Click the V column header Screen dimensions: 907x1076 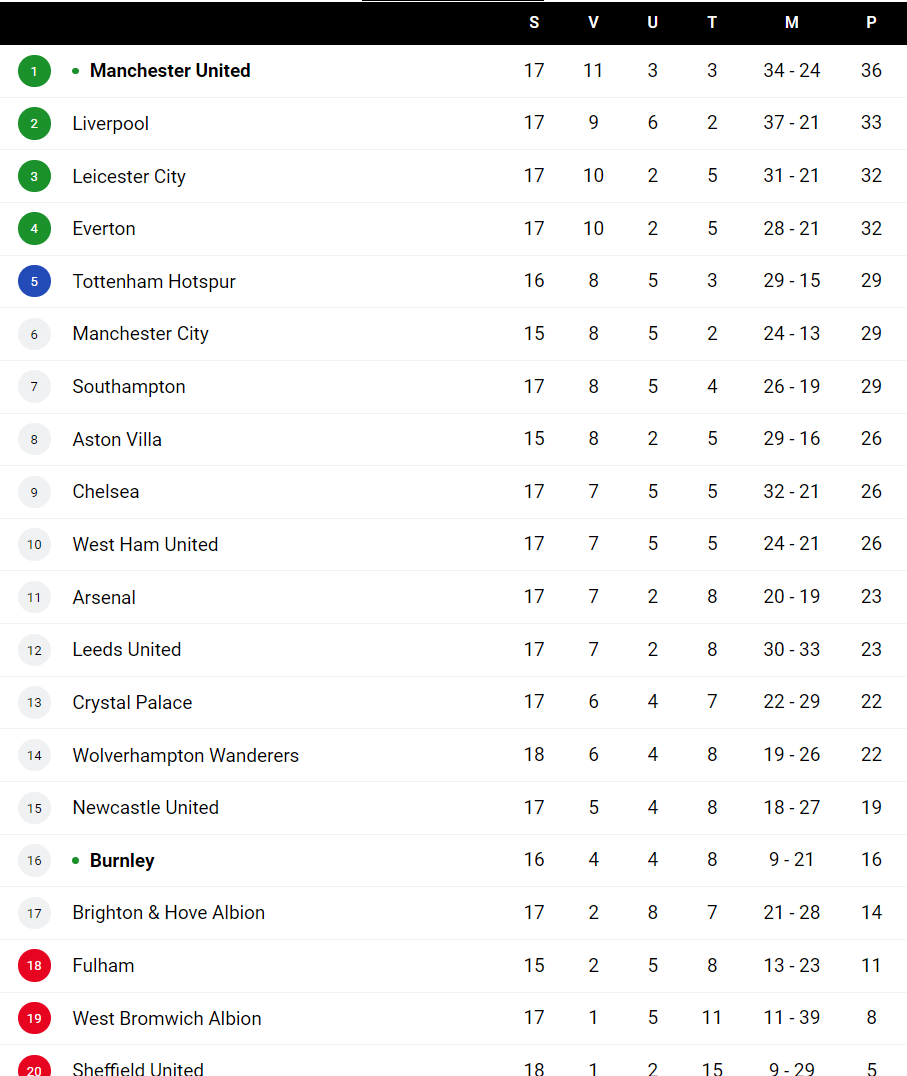click(x=593, y=23)
